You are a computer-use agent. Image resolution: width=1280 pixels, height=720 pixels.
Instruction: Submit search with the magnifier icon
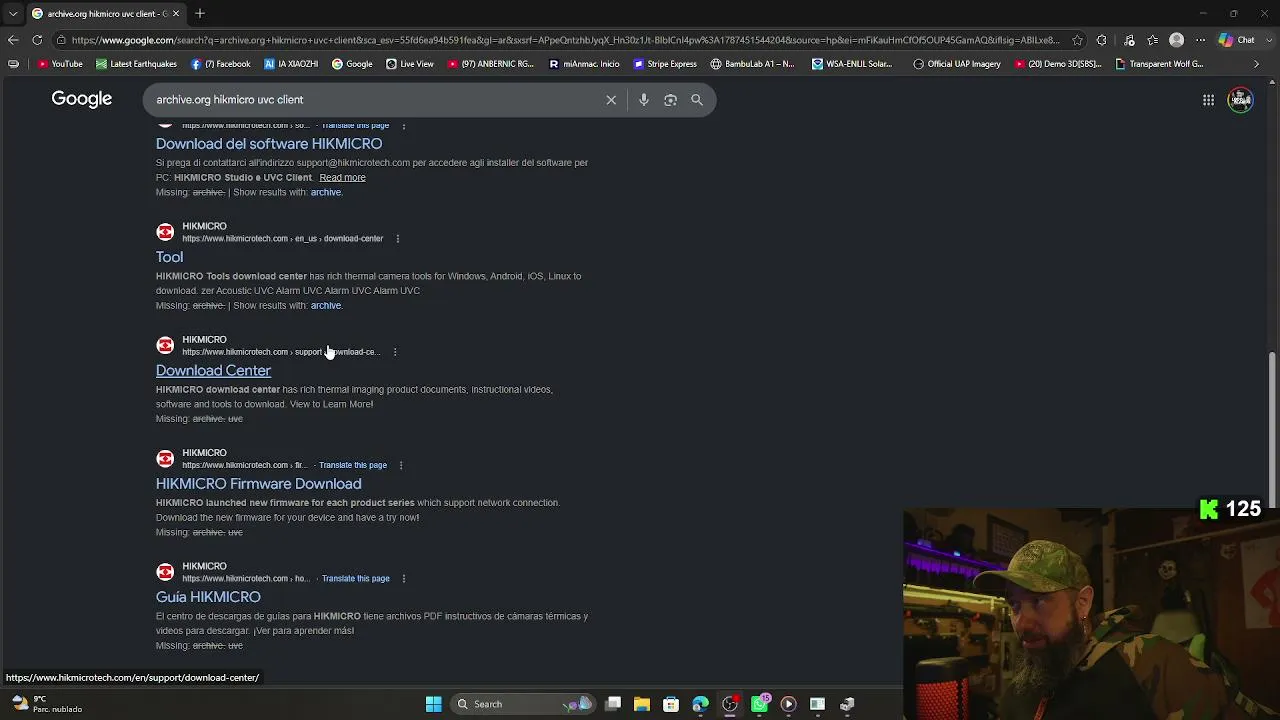697,100
